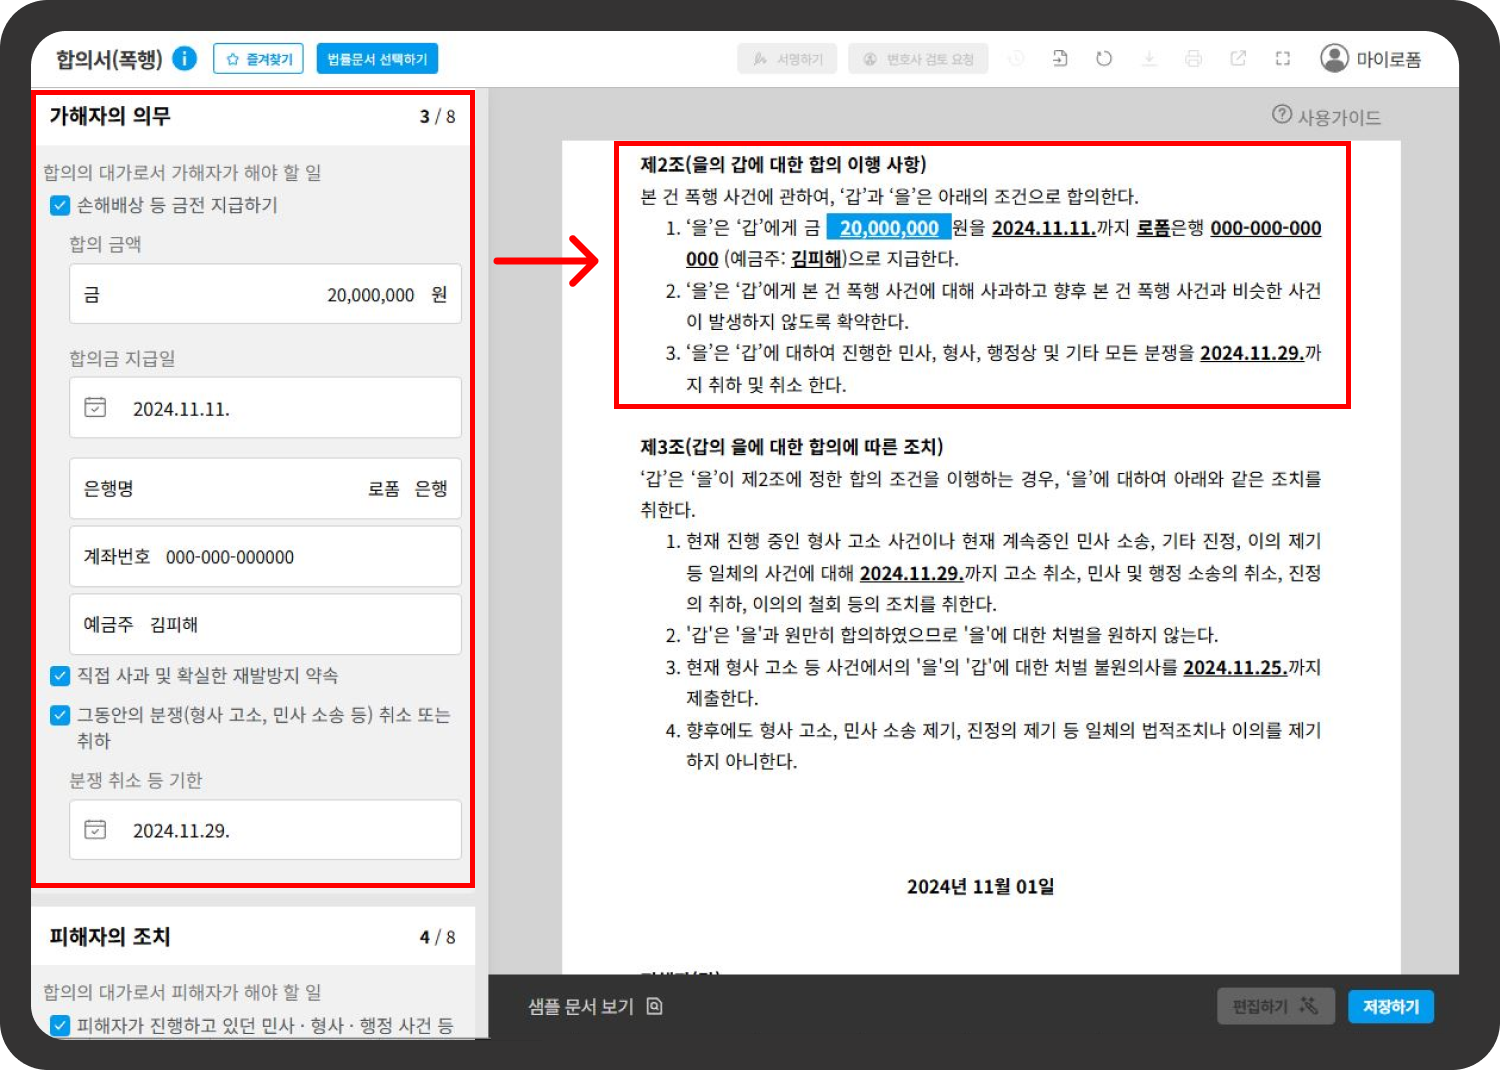Reset the form with the refresh icon
Viewport: 1500px width, 1070px height.
point(1104,59)
